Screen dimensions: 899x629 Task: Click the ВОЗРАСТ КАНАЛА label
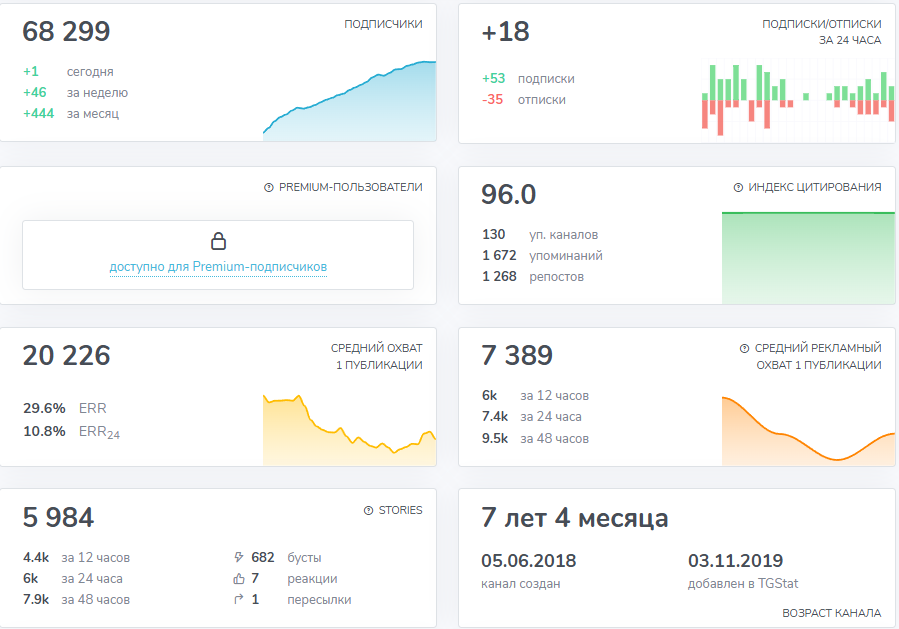(x=831, y=613)
